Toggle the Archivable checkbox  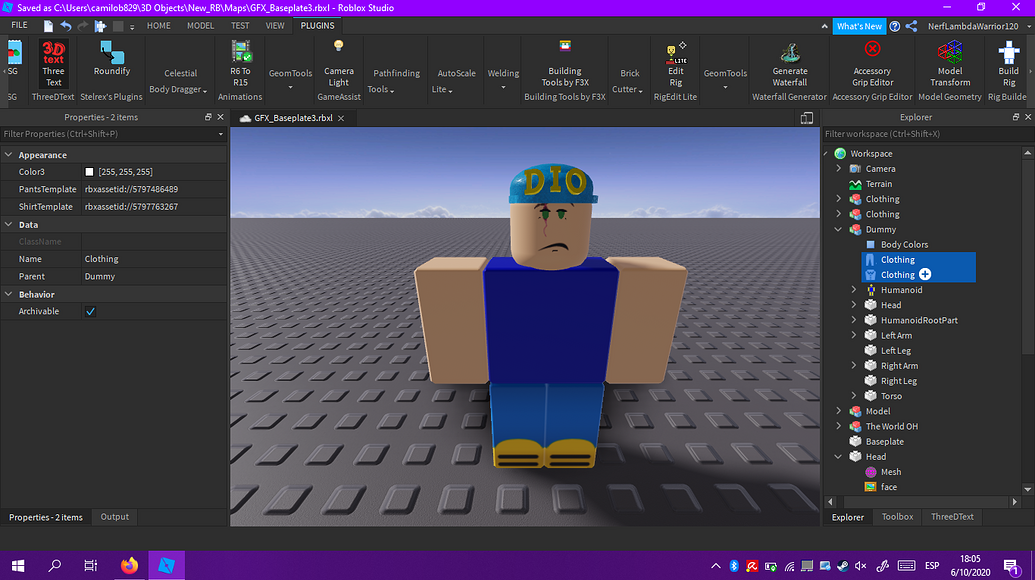pyautogui.click(x=90, y=311)
